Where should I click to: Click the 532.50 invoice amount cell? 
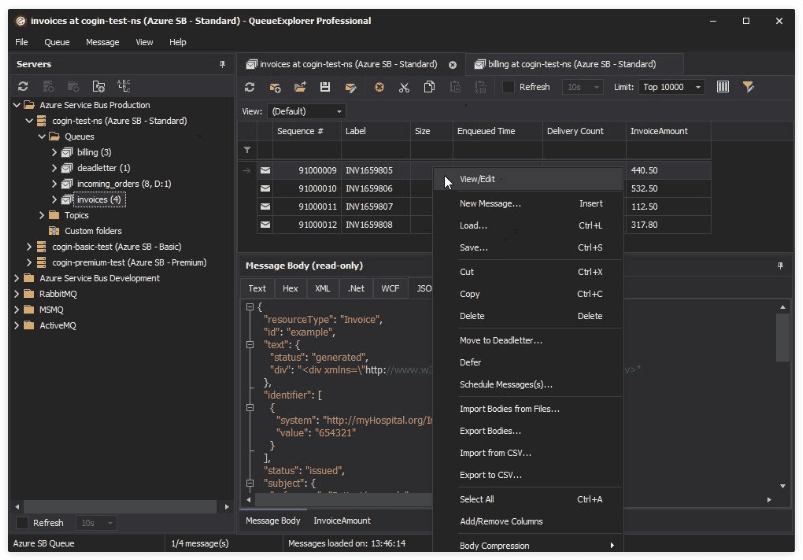(668, 189)
